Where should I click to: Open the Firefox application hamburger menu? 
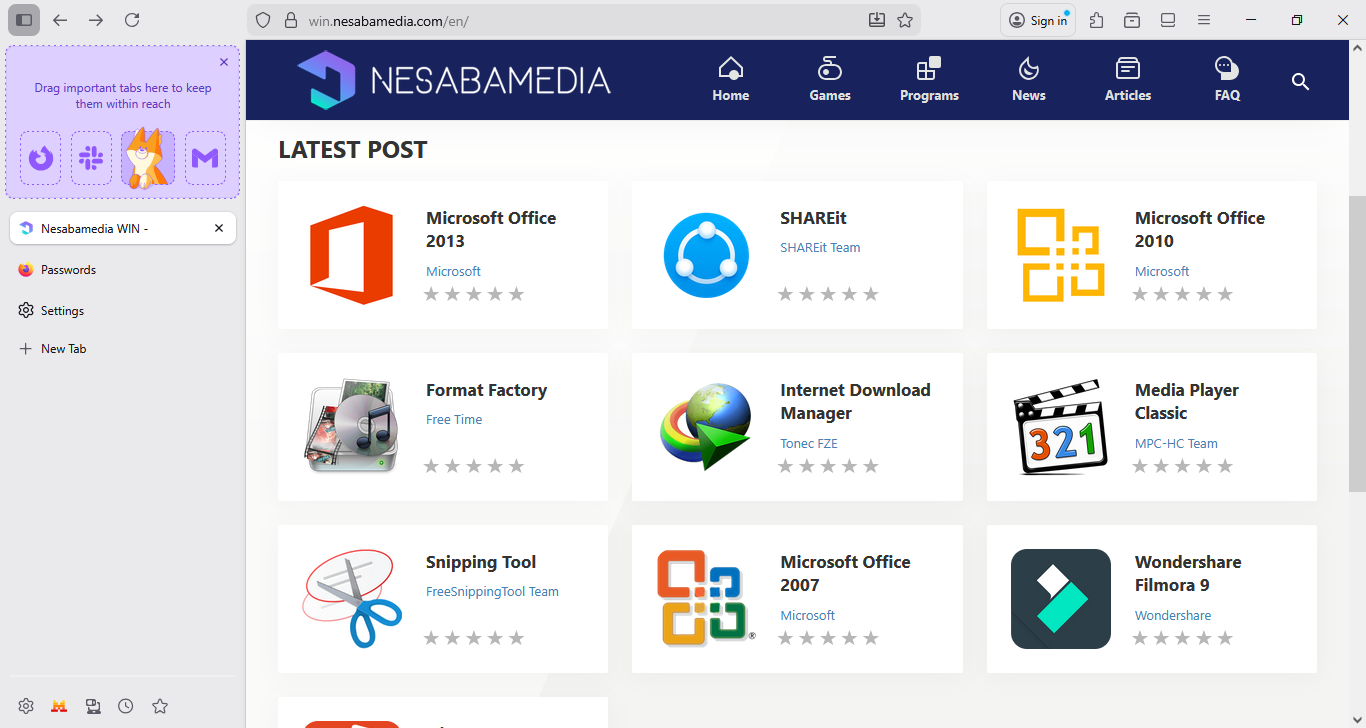(1204, 20)
